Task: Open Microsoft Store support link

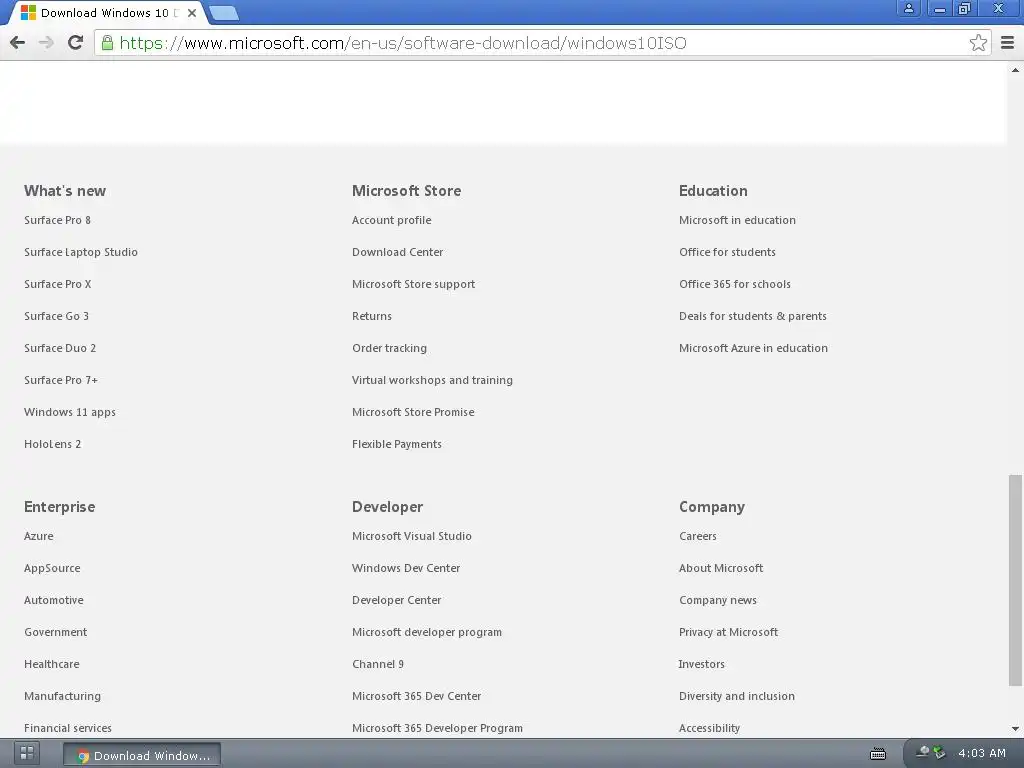Action: point(413,284)
